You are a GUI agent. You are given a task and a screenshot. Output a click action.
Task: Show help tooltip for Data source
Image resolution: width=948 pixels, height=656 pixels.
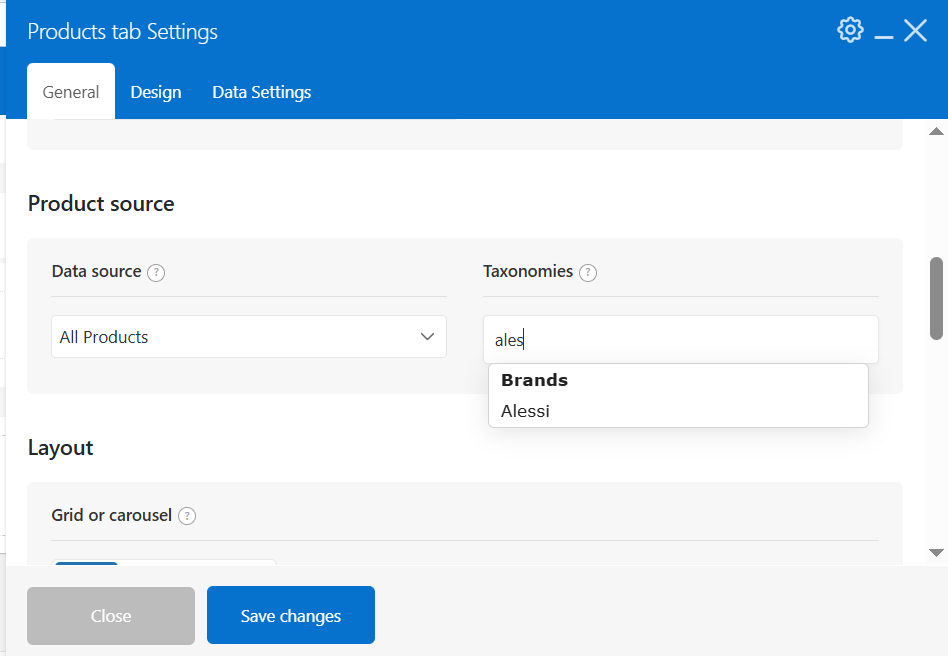point(156,273)
